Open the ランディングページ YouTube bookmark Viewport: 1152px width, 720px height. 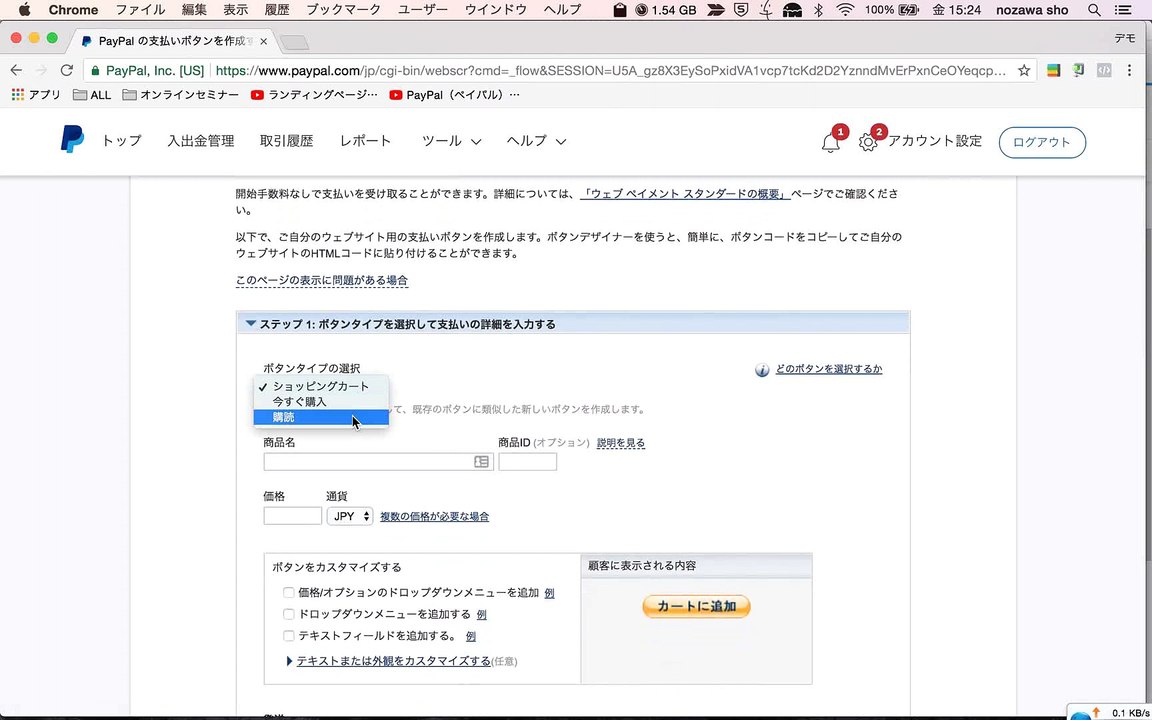pyautogui.click(x=314, y=95)
